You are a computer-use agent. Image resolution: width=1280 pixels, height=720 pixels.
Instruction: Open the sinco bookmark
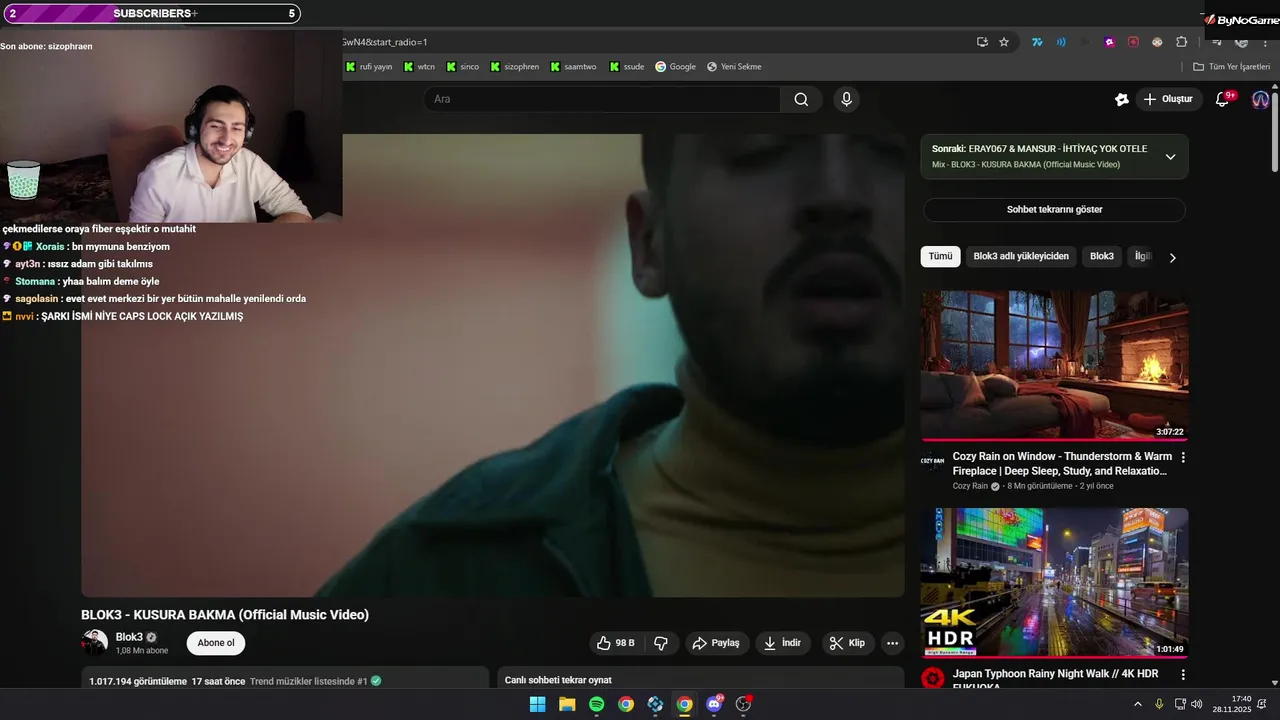click(463, 67)
